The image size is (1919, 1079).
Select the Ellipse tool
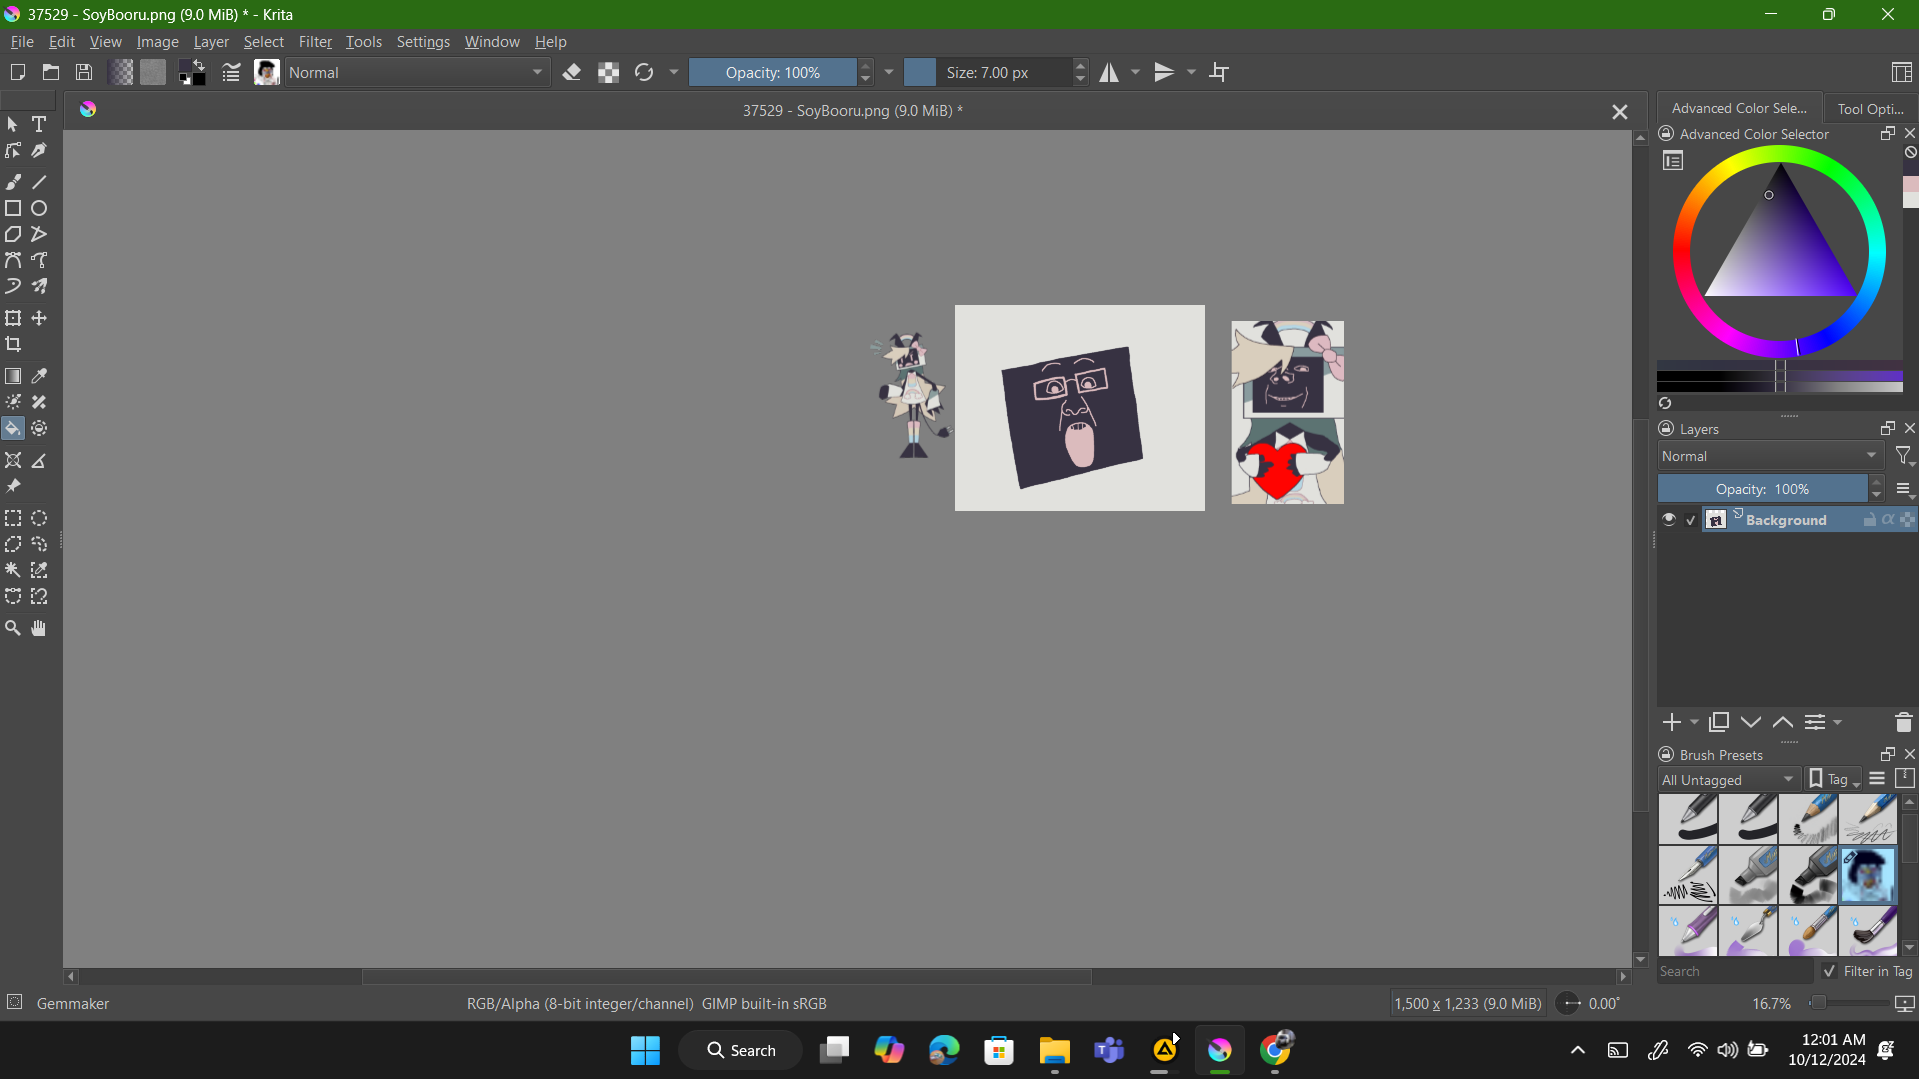pos(39,208)
